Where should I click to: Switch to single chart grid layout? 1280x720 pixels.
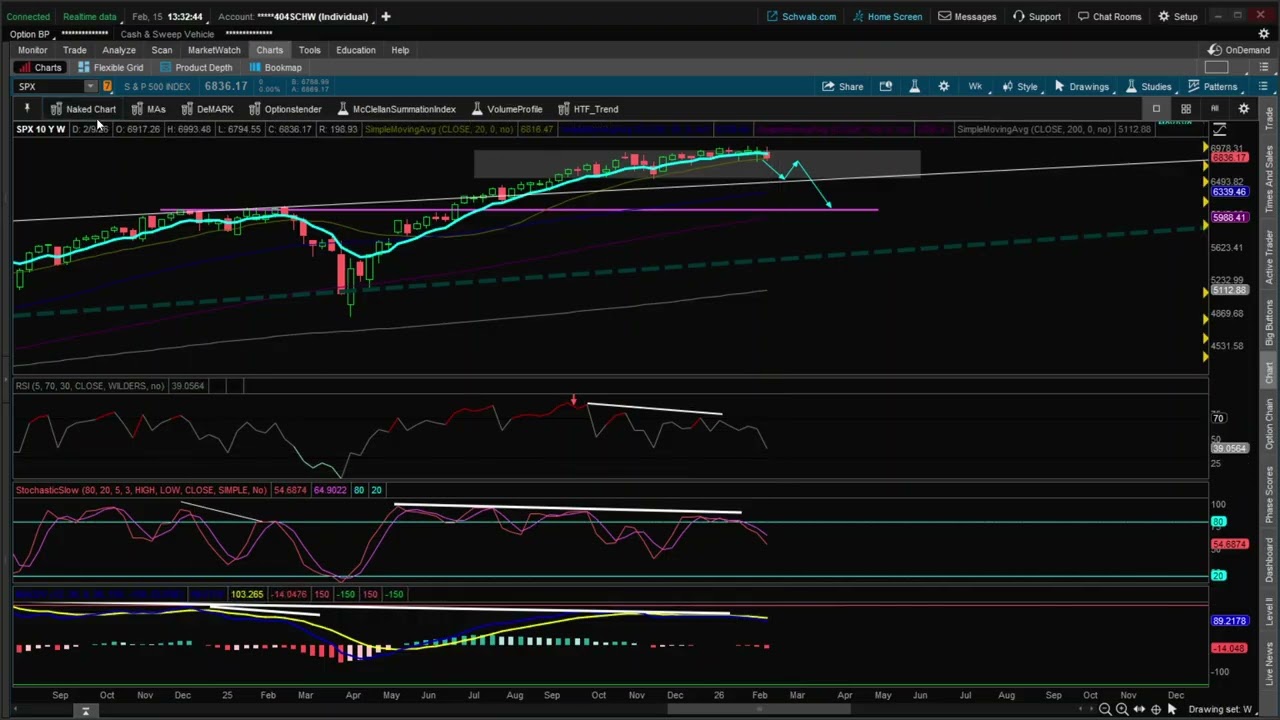click(1156, 109)
